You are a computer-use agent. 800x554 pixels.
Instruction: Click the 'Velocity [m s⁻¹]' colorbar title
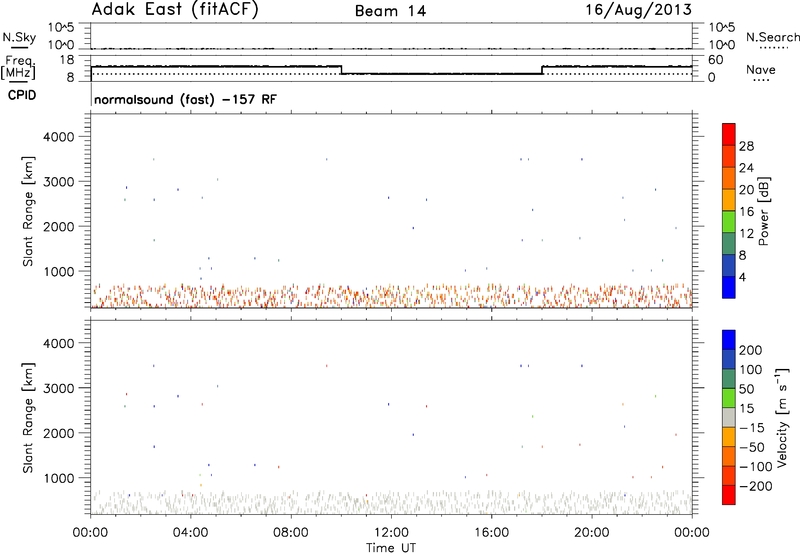(782, 417)
